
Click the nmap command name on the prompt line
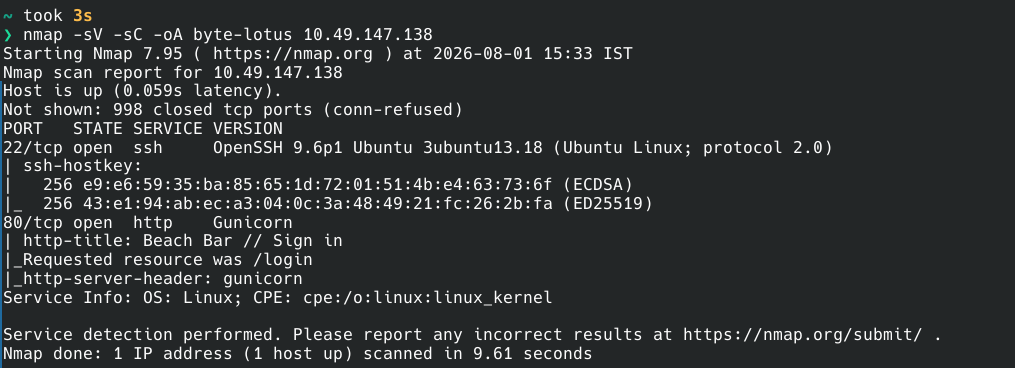(x=43, y=34)
